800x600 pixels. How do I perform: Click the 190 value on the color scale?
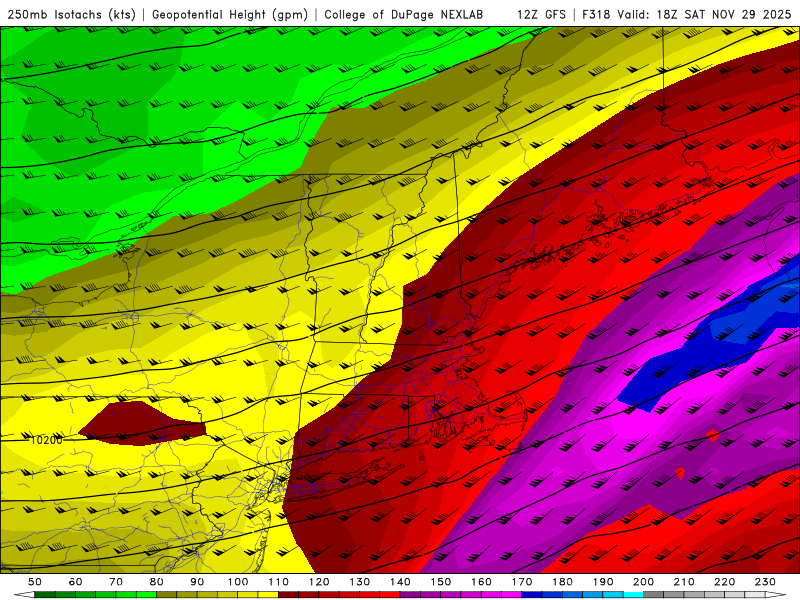(x=603, y=582)
